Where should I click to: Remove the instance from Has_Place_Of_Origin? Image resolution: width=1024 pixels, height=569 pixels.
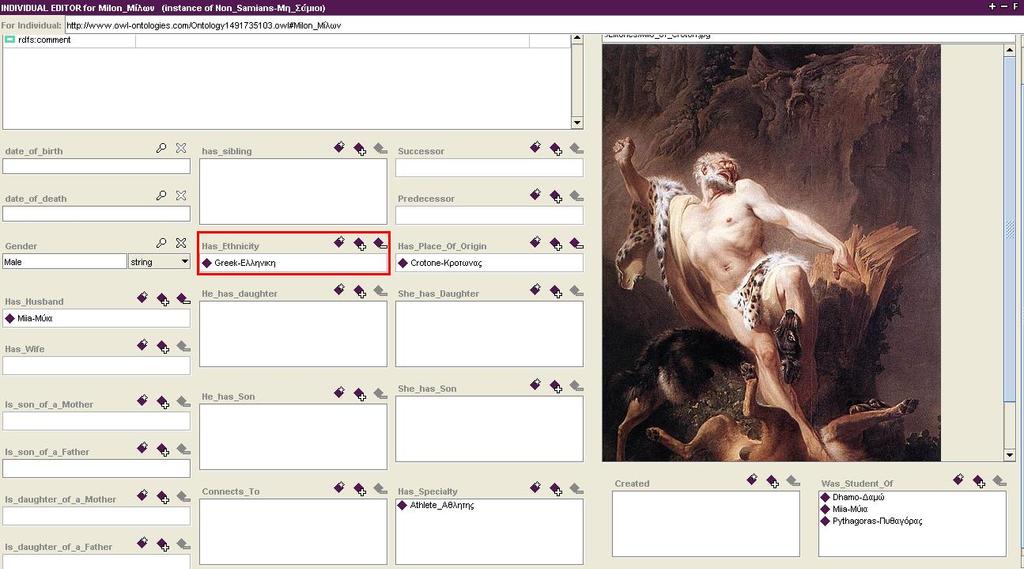577,244
